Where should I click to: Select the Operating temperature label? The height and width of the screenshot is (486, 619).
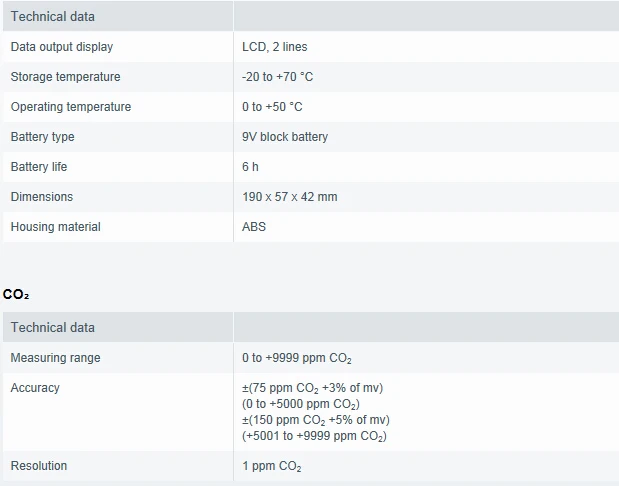[x=71, y=107]
